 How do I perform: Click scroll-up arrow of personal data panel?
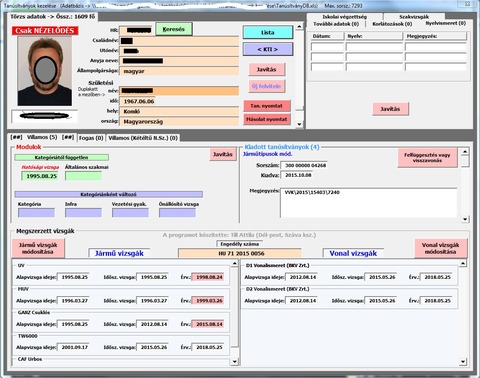pos(299,27)
